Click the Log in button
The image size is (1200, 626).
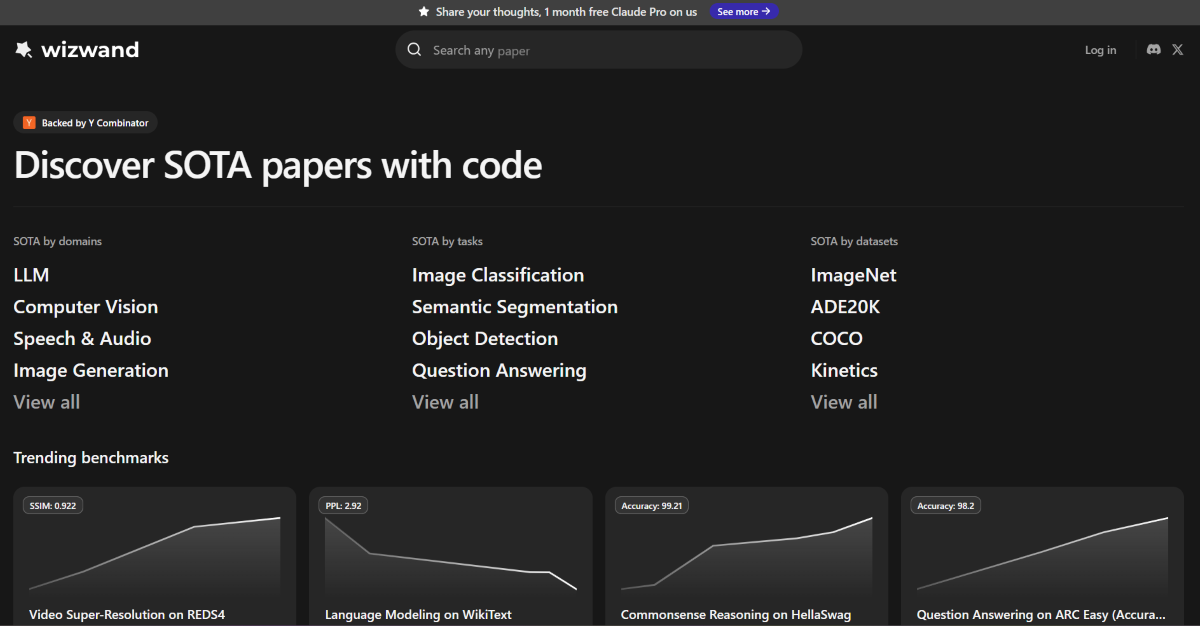(1100, 50)
